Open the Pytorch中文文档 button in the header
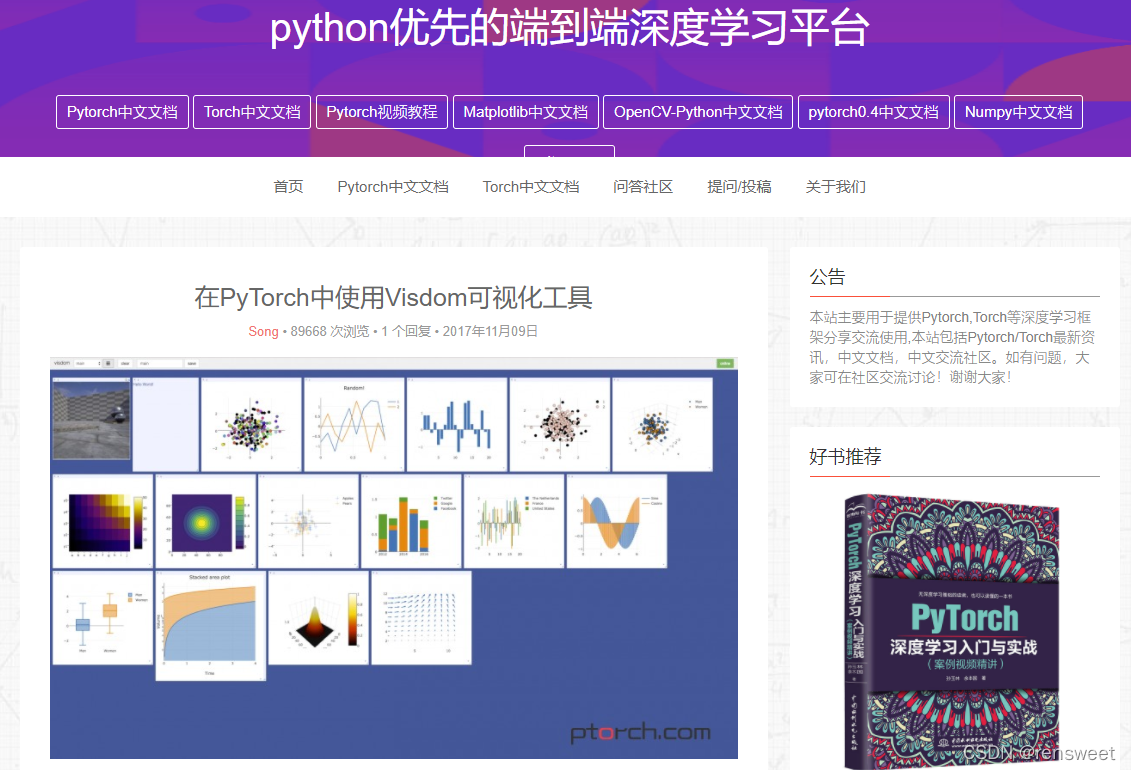1131x770 pixels. click(122, 112)
